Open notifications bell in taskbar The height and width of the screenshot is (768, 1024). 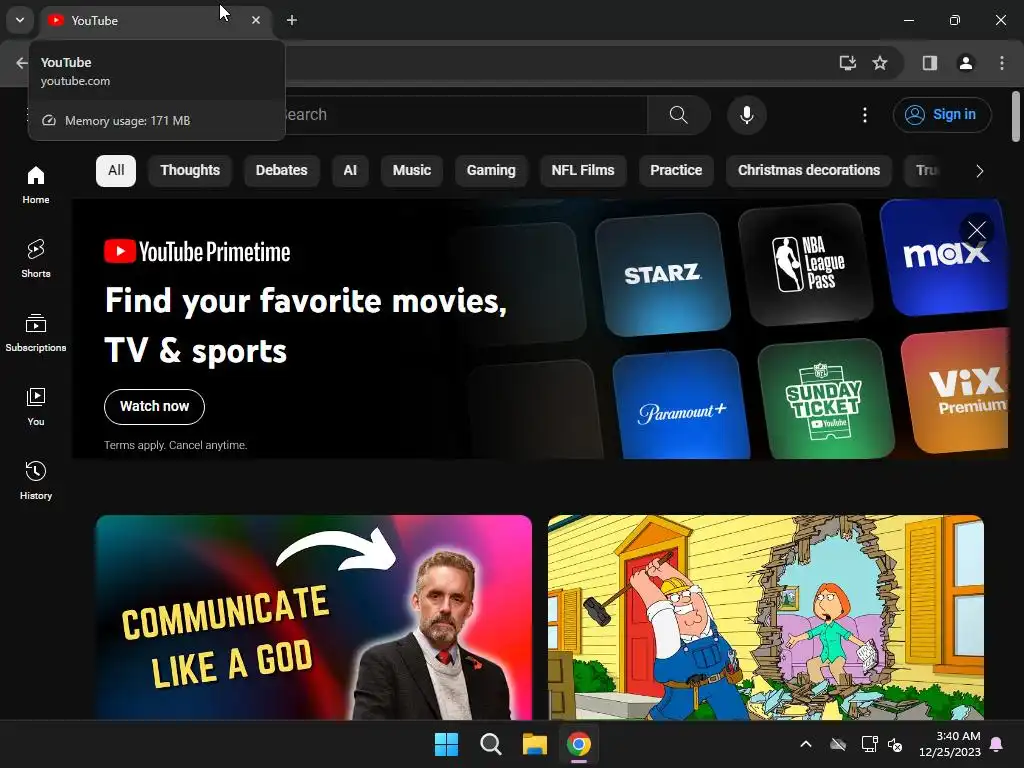coord(997,744)
